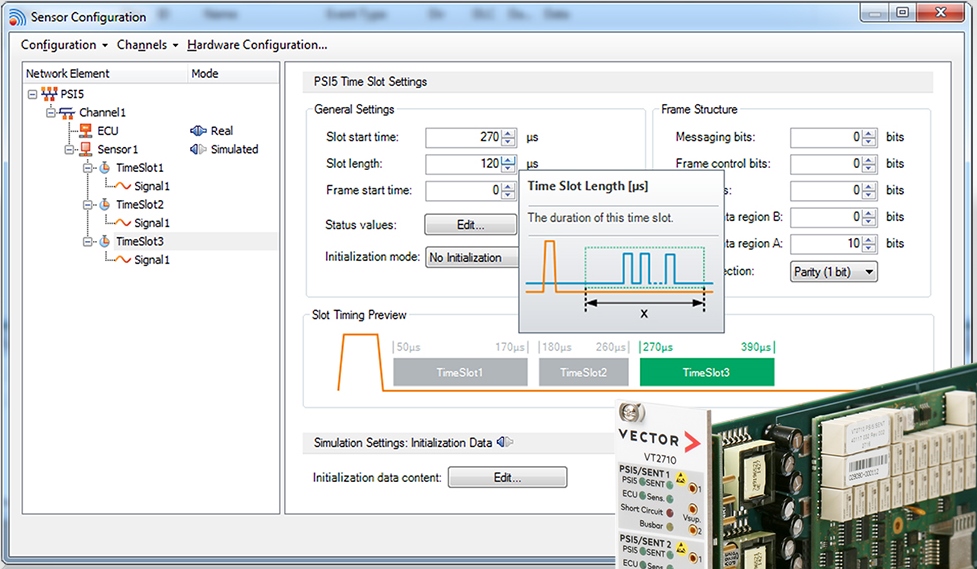Click the Sensor1 icon in tree
Viewport: 977px width, 569px height.
(x=85, y=149)
